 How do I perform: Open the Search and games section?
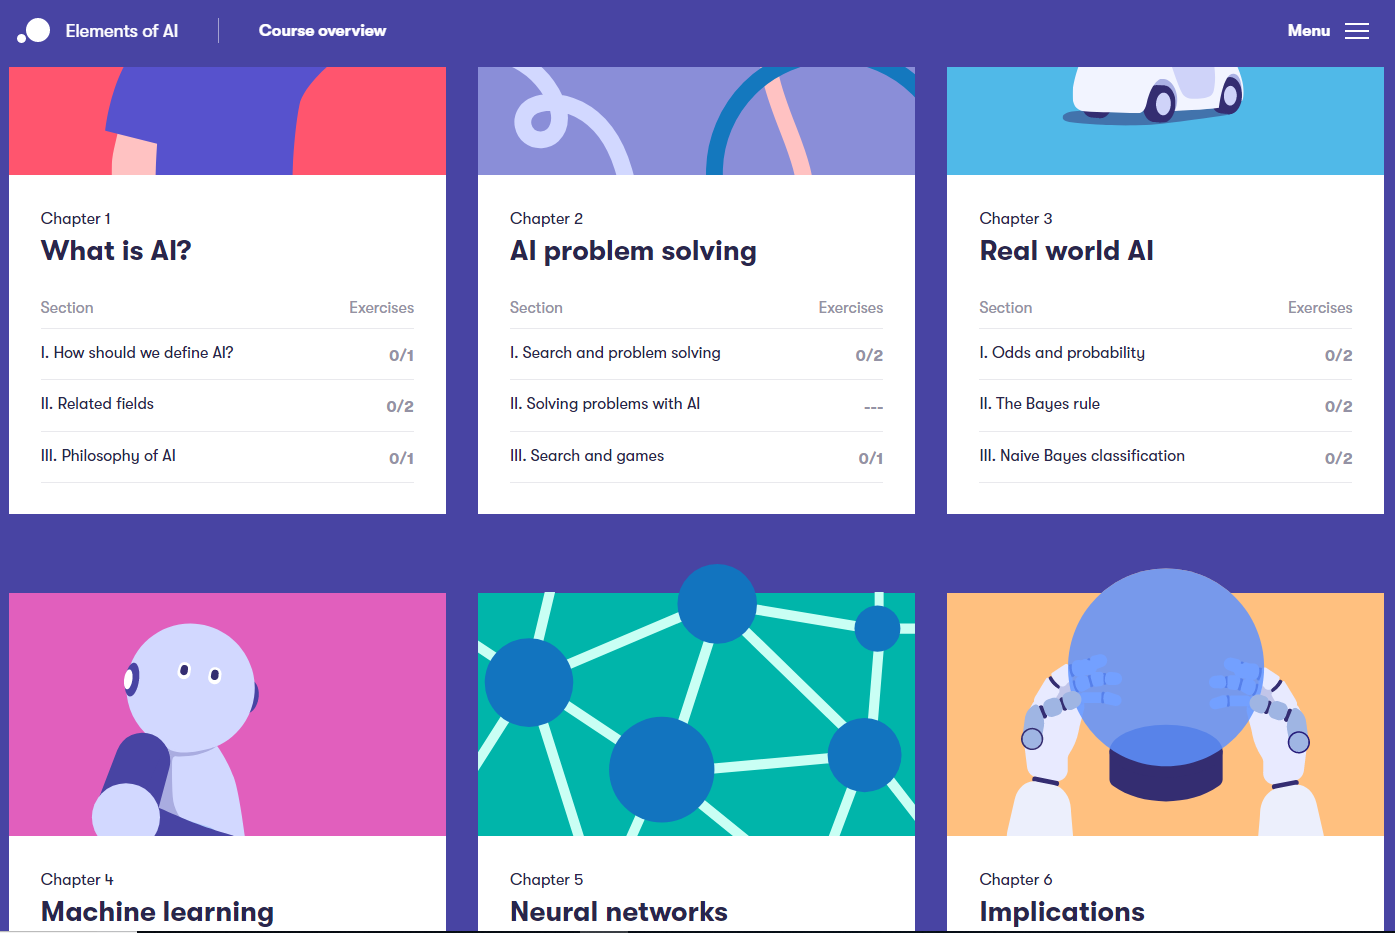587,456
